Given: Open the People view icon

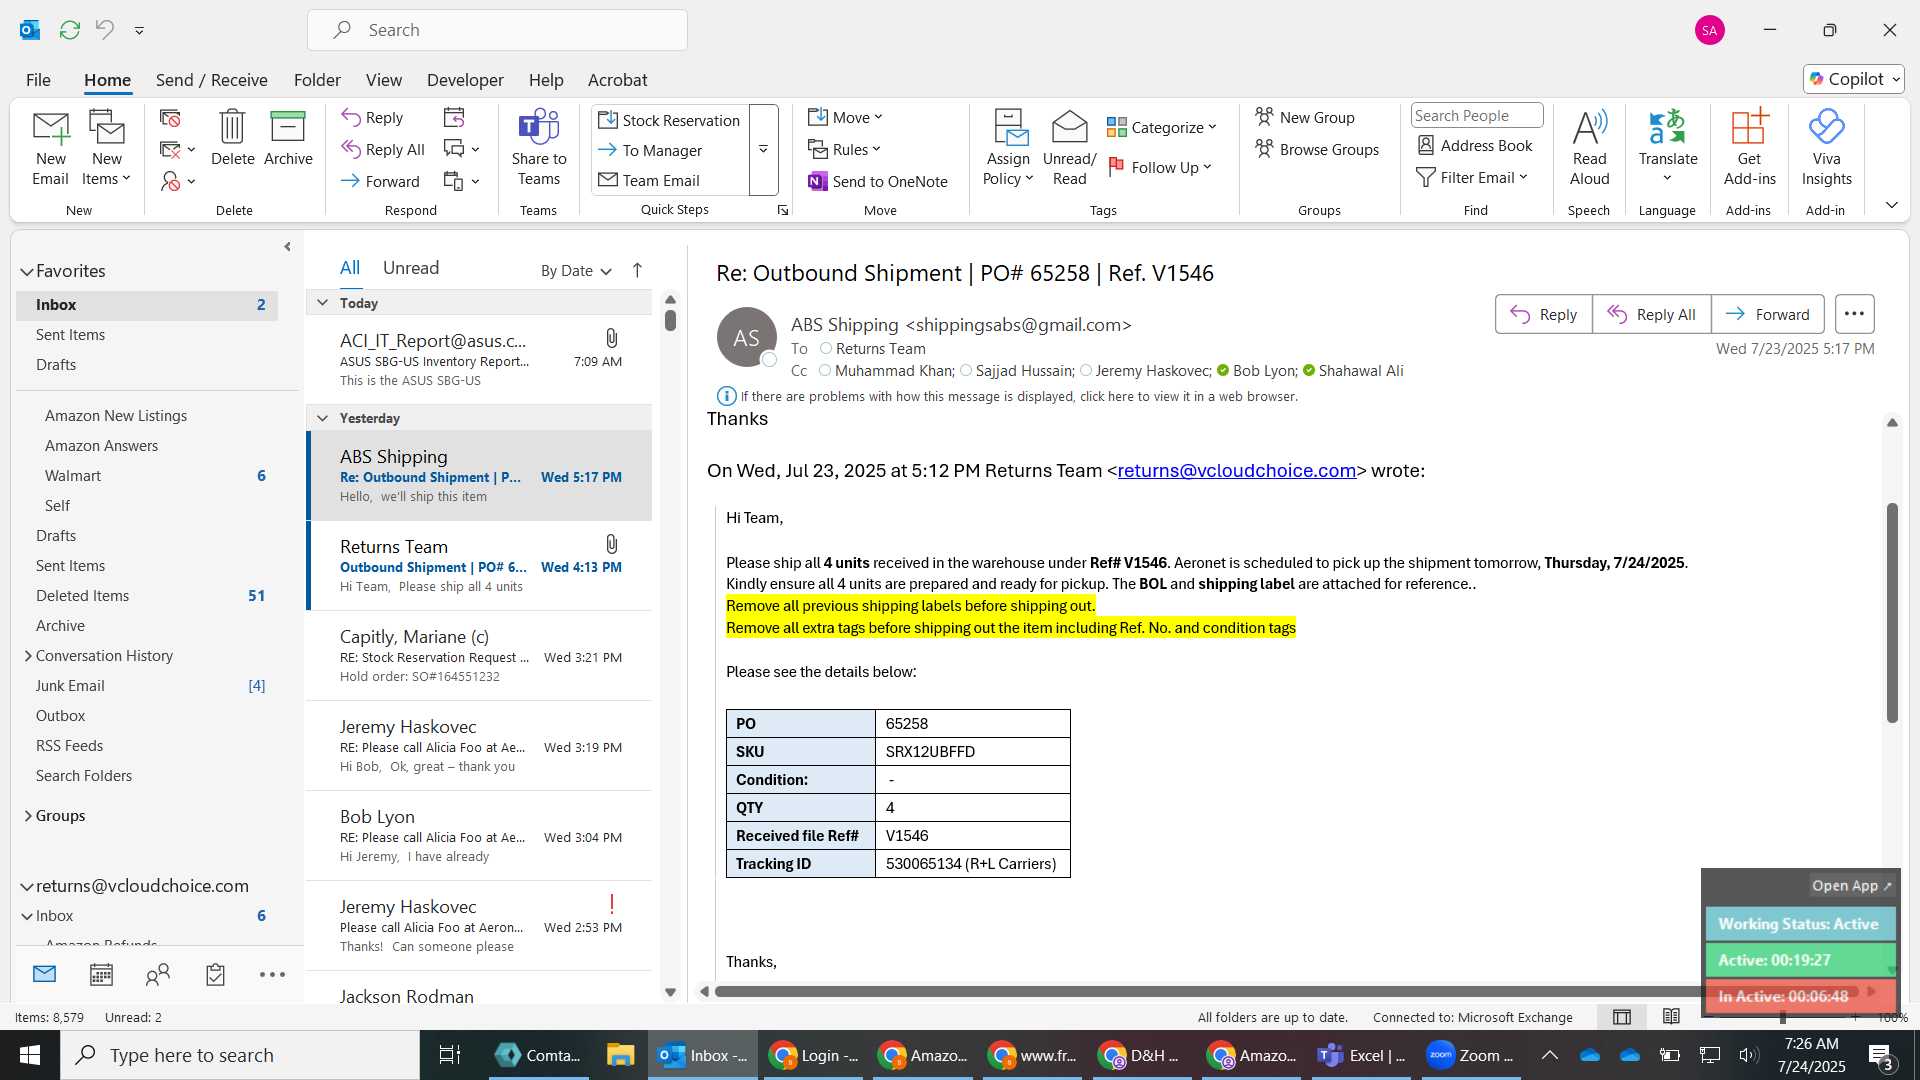Looking at the screenshot, I should pyautogui.click(x=158, y=974).
